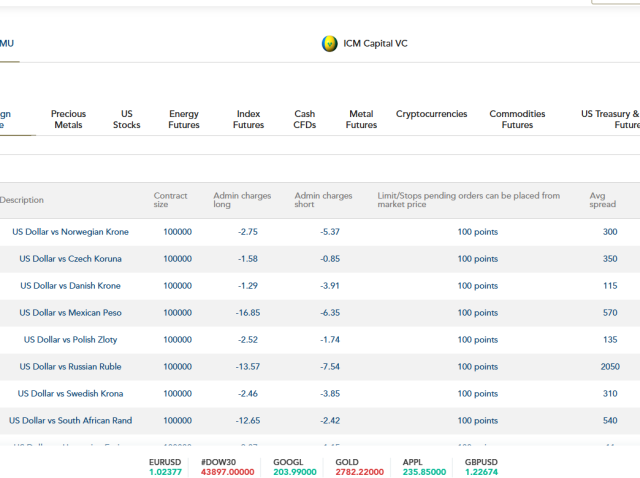Click the US Dollar vs Norwegian Krone row
This screenshot has height=478, width=640.
70,232
